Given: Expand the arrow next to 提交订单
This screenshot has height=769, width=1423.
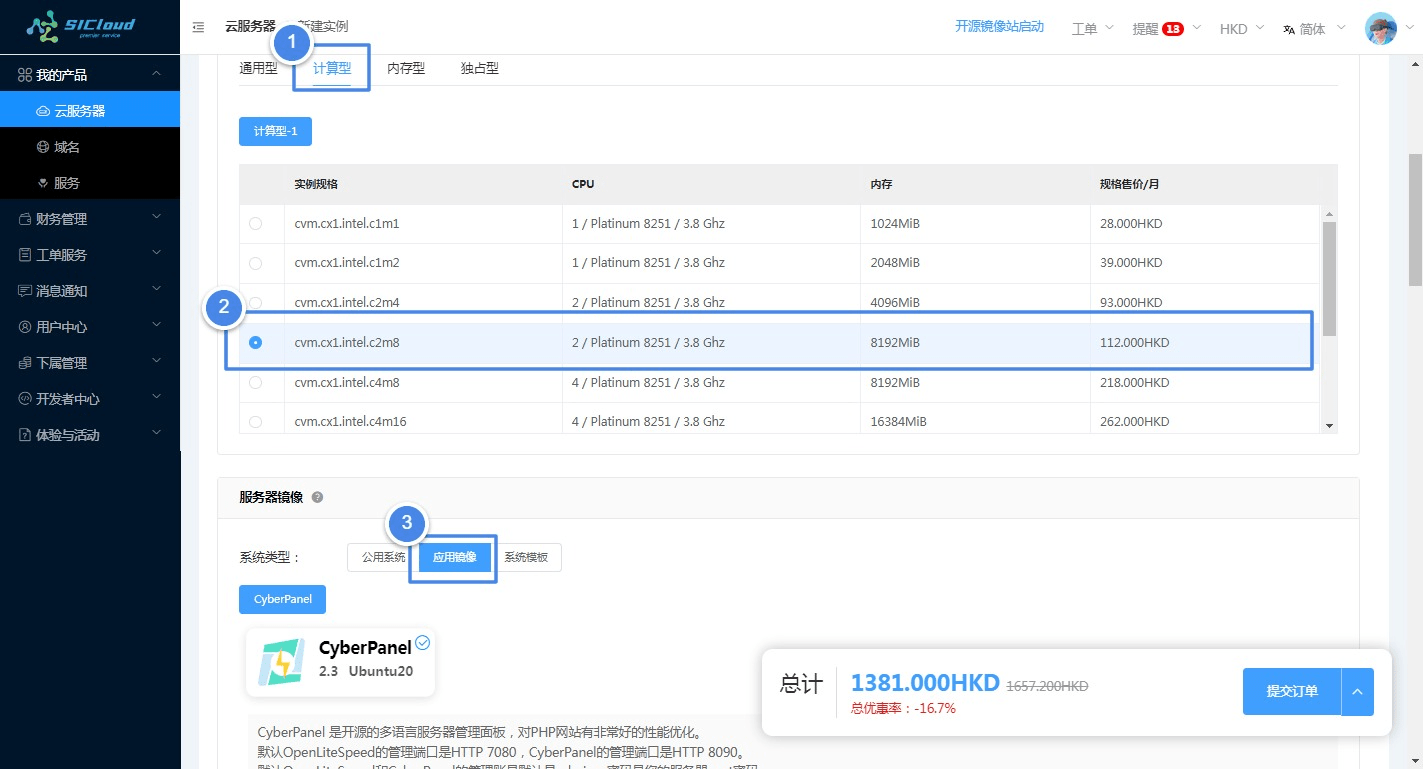Looking at the screenshot, I should coord(1357,691).
